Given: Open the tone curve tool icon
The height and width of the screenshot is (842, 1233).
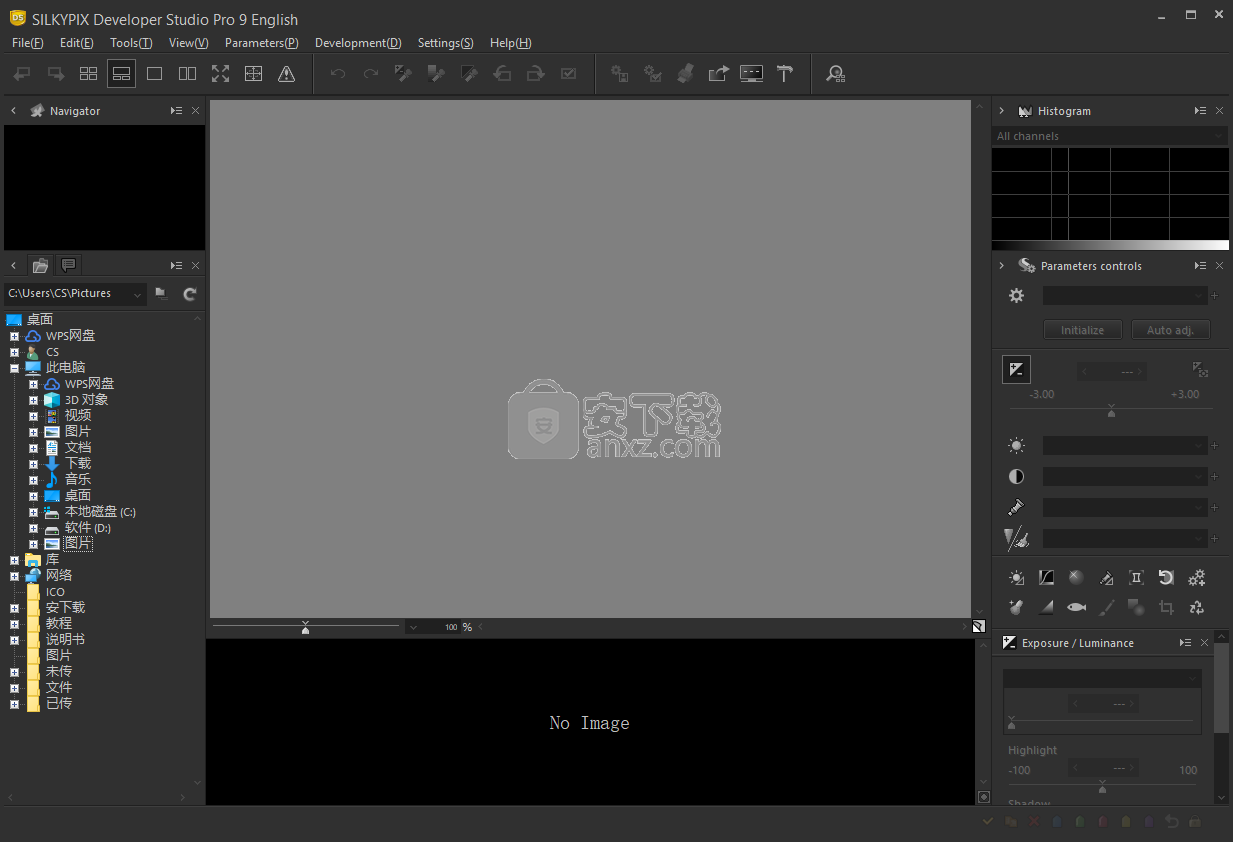Looking at the screenshot, I should [x=1046, y=577].
